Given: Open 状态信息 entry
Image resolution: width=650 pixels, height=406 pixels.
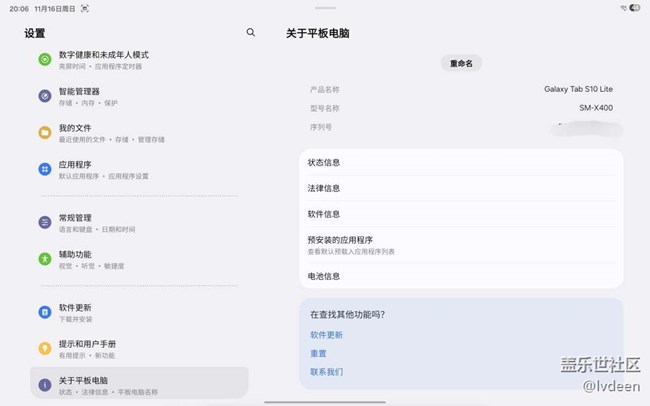Looking at the screenshot, I should tap(460, 162).
